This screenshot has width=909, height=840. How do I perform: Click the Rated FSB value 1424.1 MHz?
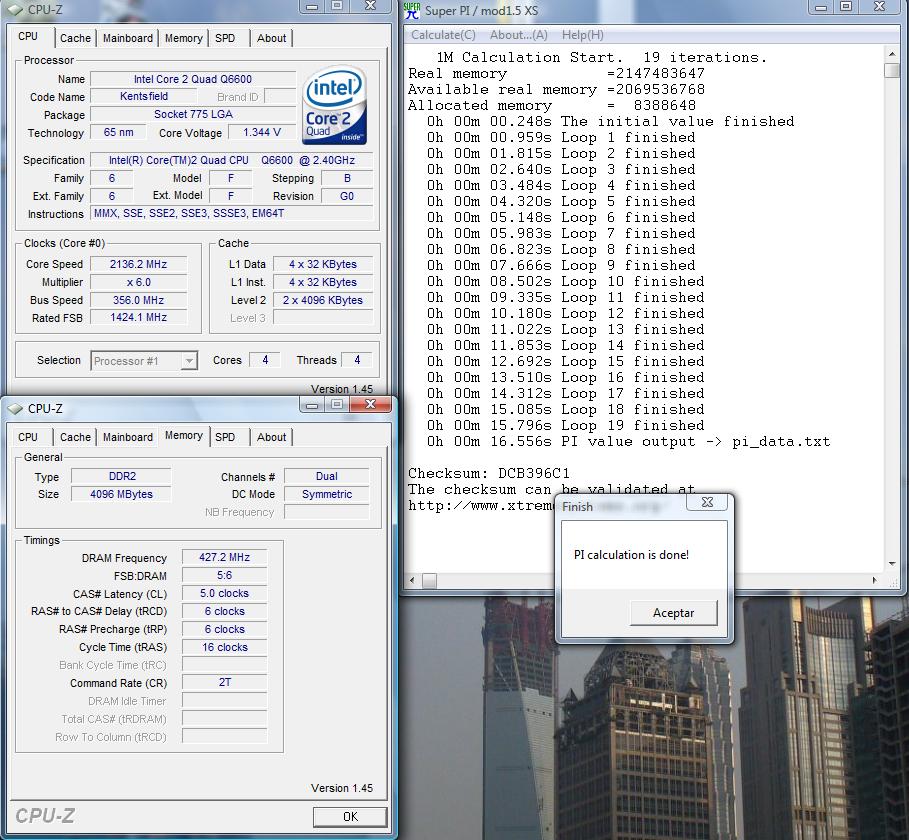(x=139, y=318)
